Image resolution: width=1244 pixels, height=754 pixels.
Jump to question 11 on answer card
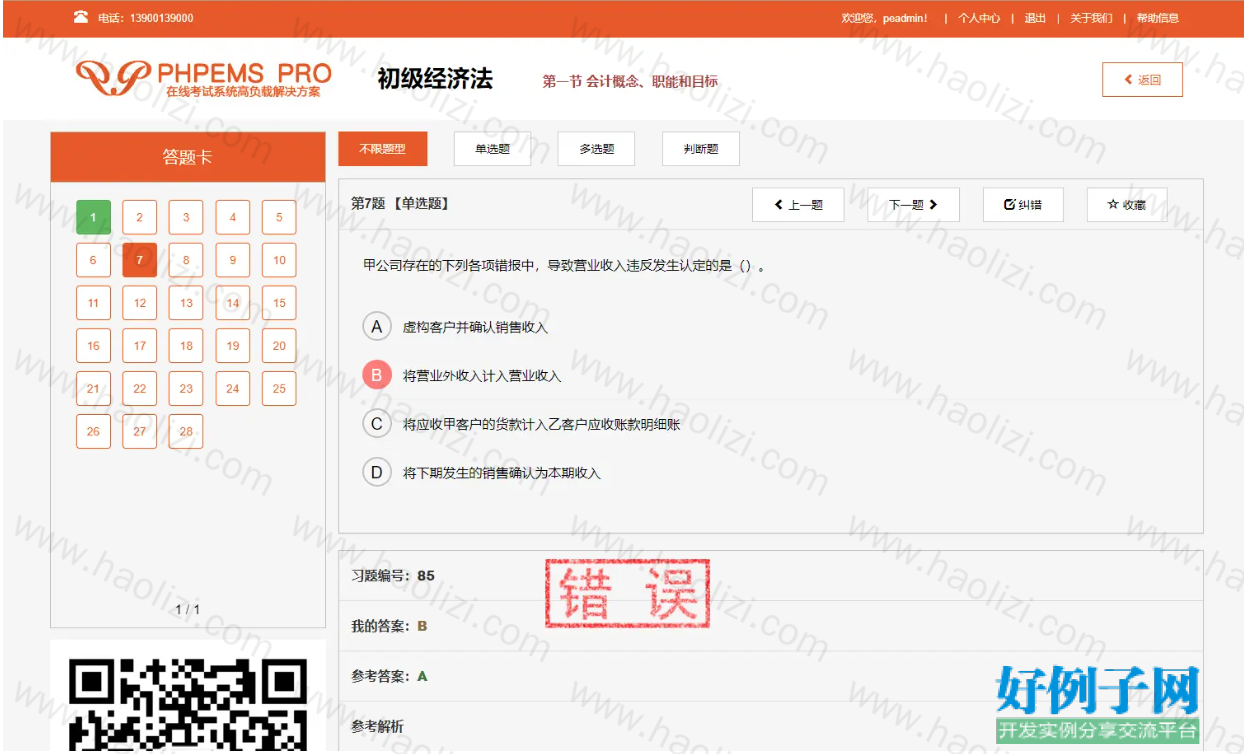coord(93,303)
